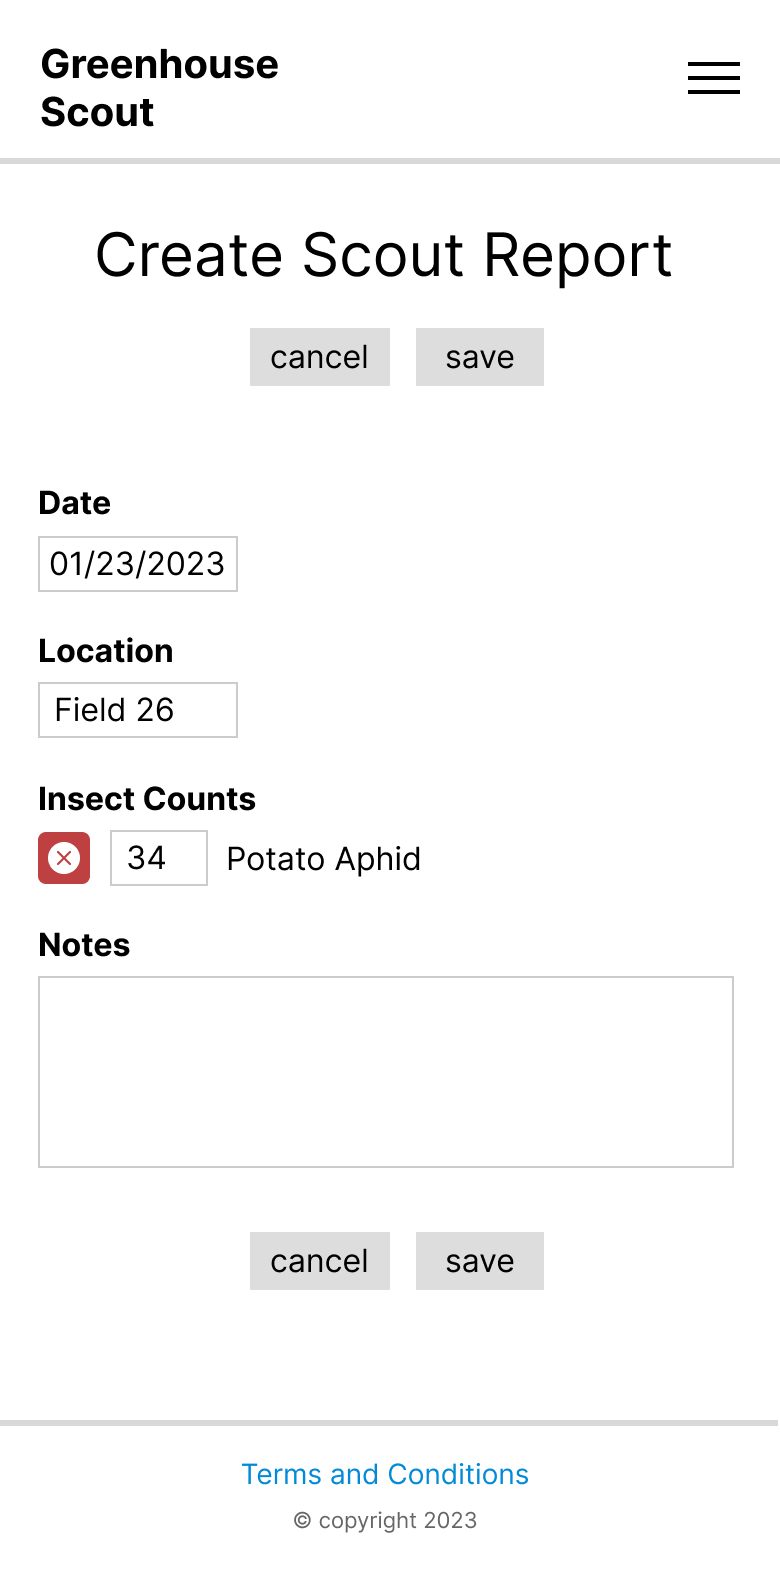Open the hamburger navigation menu
780x1570 pixels.
pos(714,78)
